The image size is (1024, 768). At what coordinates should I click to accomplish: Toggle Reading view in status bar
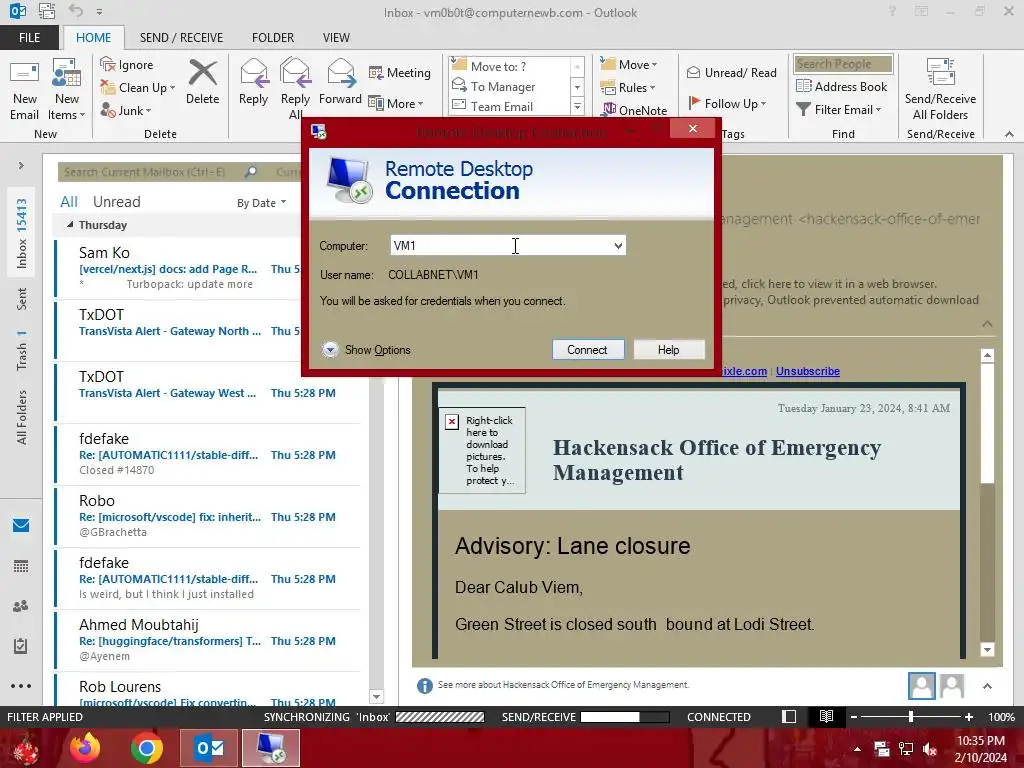coord(826,716)
